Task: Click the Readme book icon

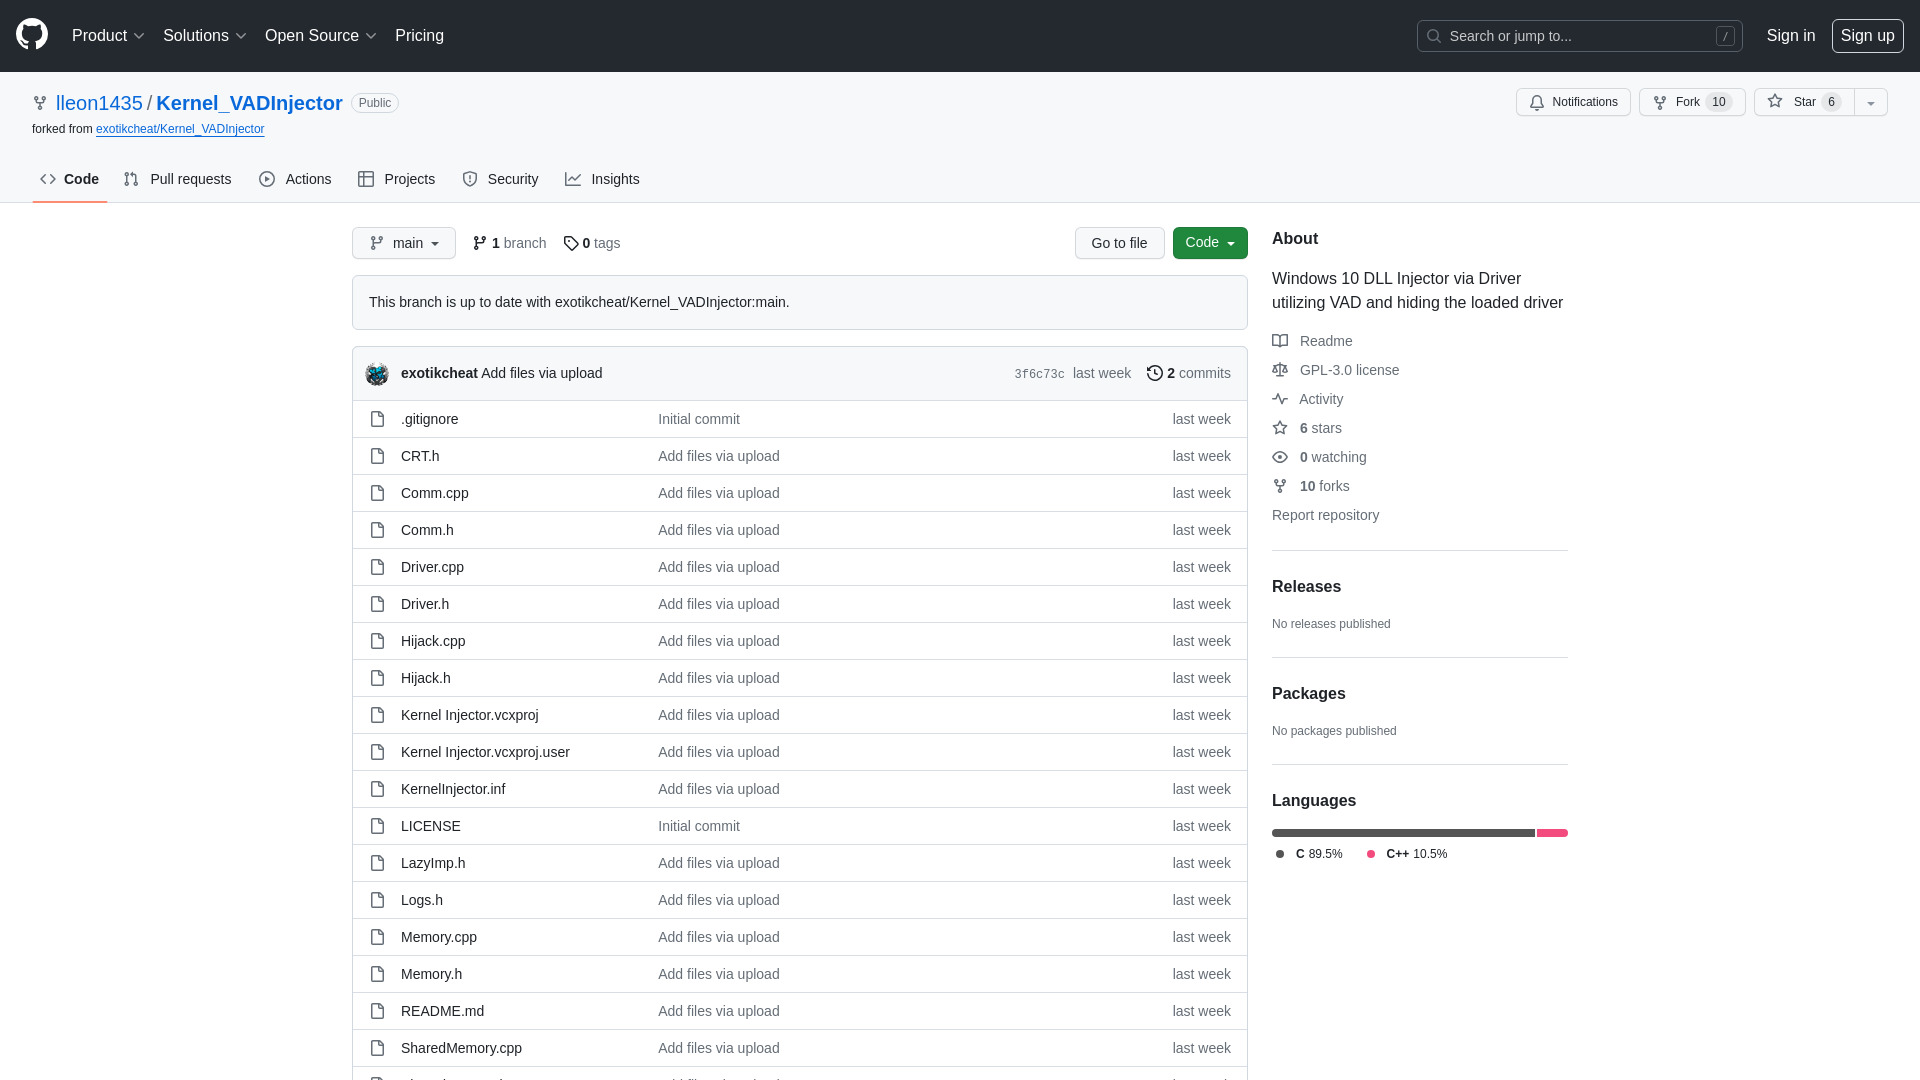Action: (1280, 341)
